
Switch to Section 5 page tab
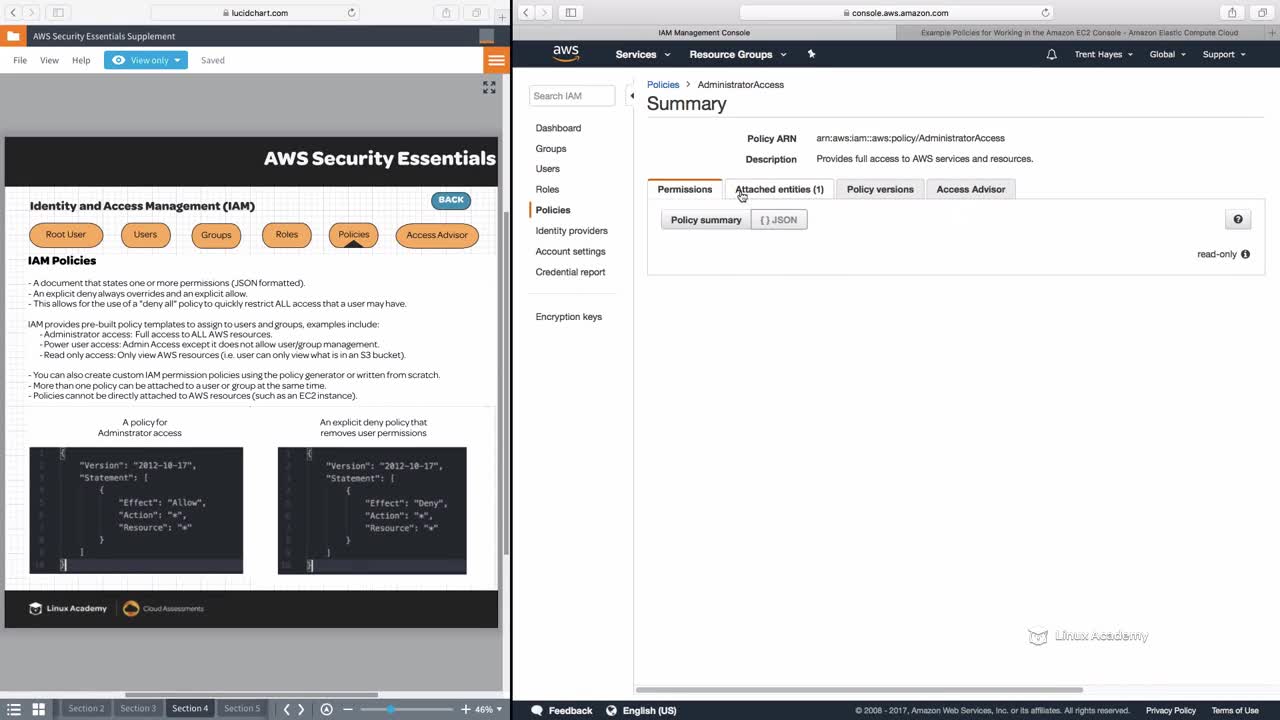[242, 709]
